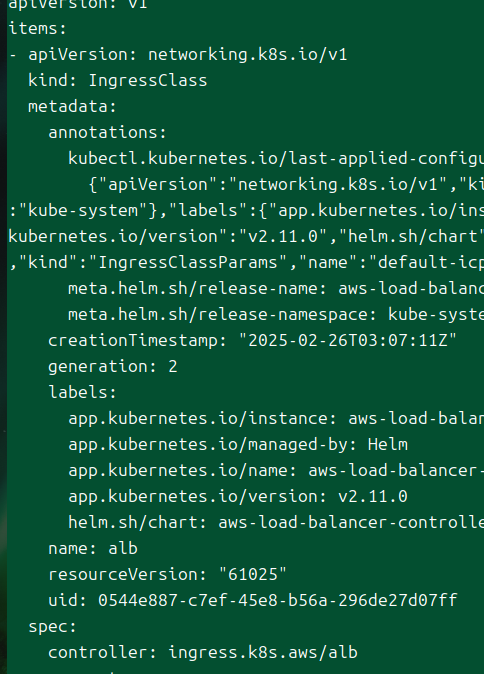Click the 'items:' line
The height and width of the screenshot is (674, 484).
click(38, 29)
